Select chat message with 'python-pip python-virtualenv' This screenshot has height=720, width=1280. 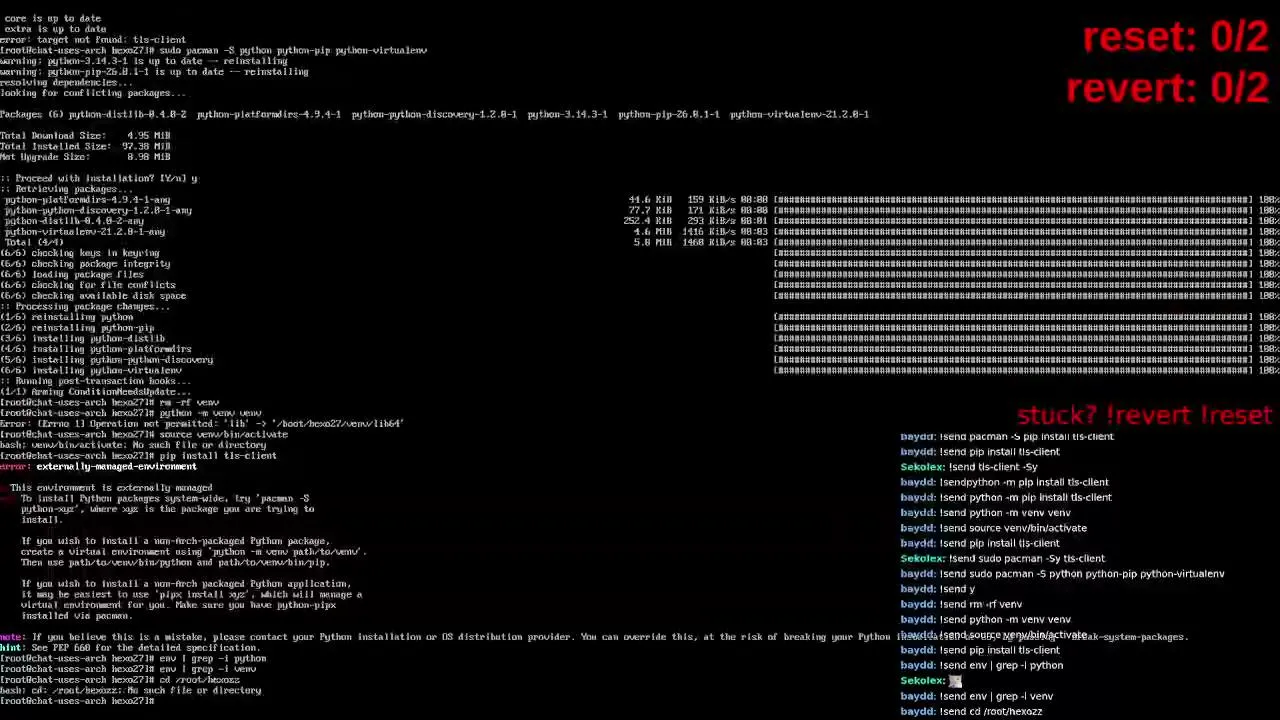1062,574
